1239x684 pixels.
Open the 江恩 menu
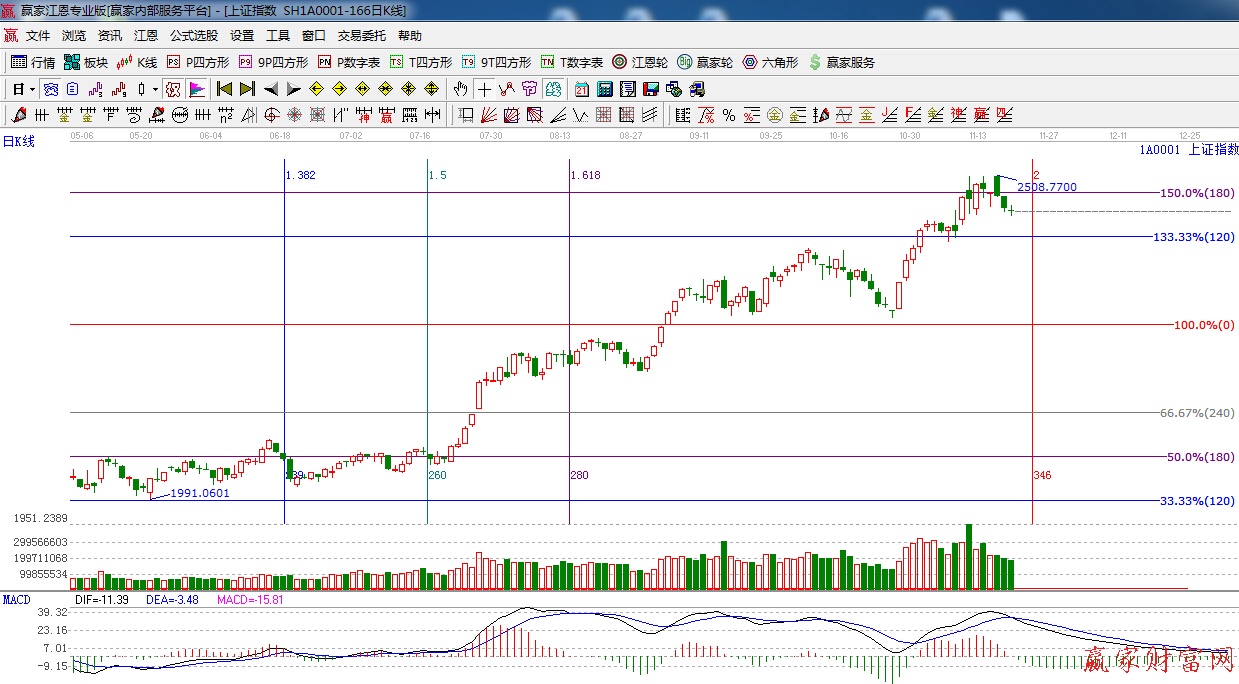146,35
